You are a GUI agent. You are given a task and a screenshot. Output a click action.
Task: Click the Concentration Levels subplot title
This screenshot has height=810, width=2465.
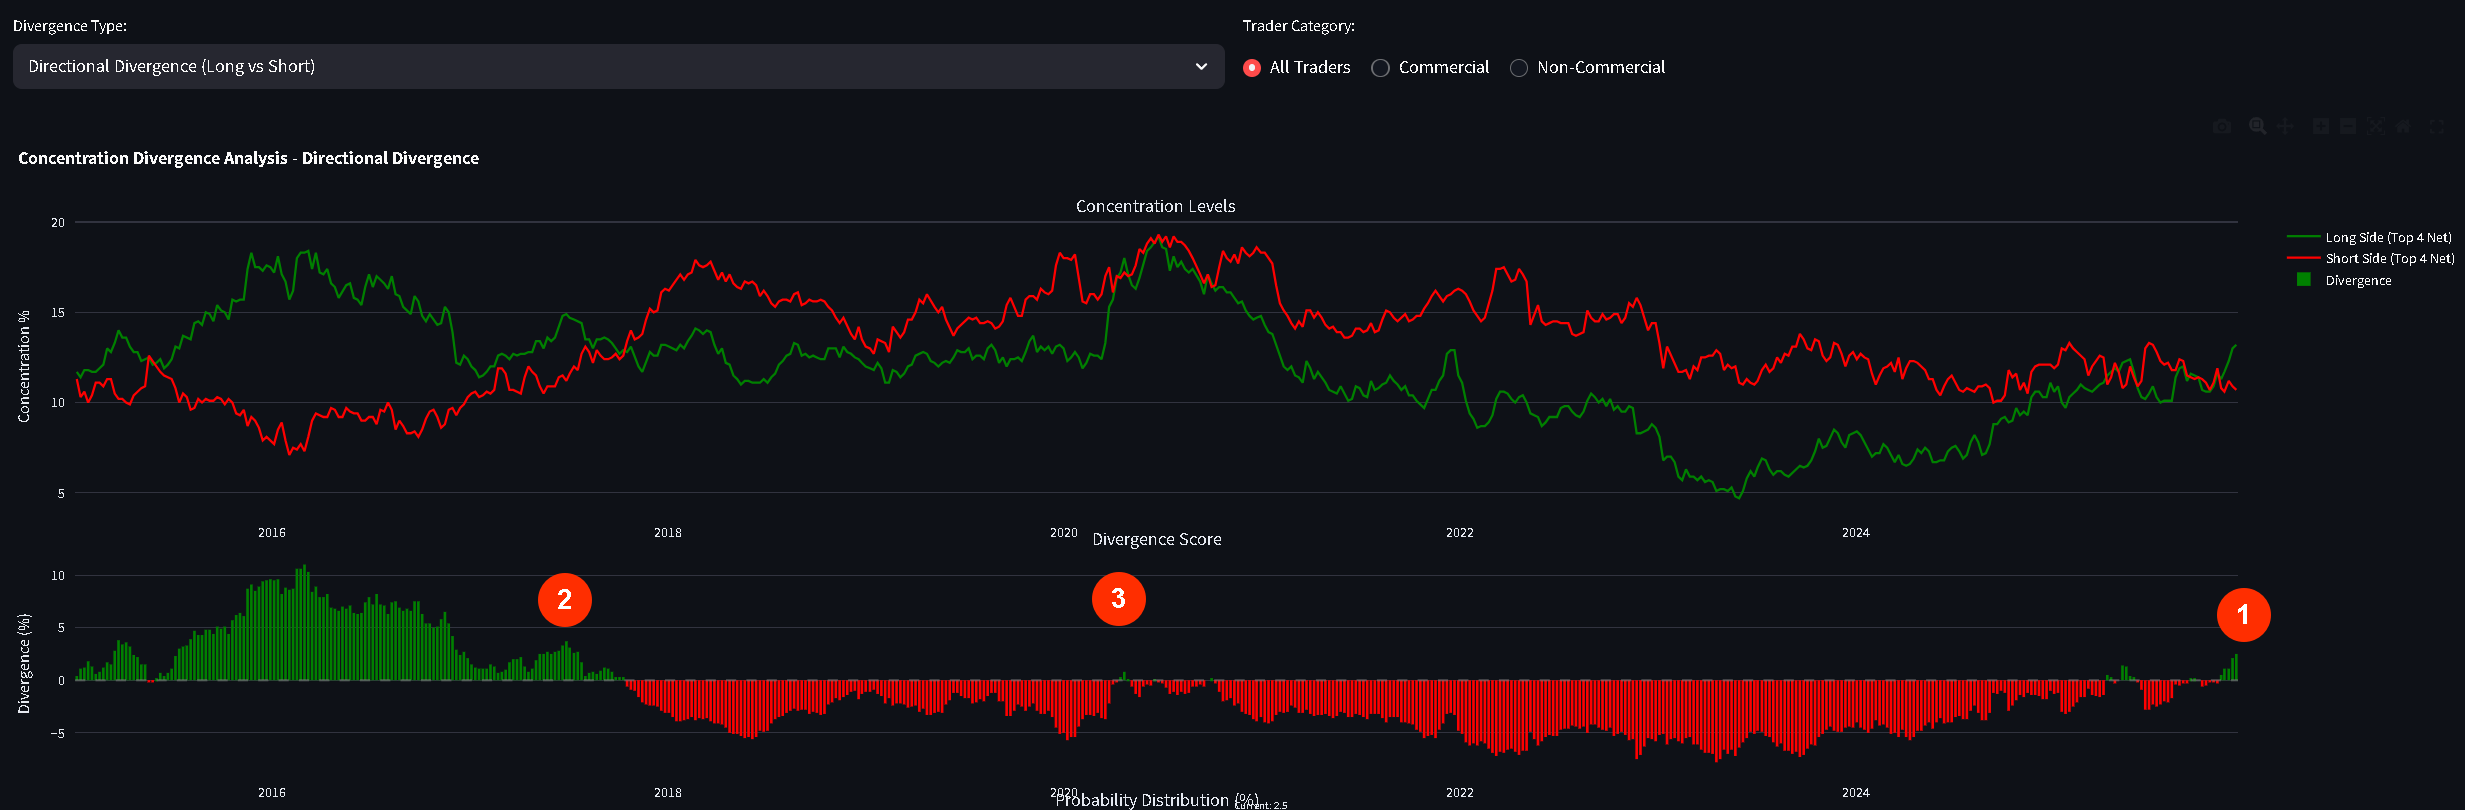tap(1155, 206)
